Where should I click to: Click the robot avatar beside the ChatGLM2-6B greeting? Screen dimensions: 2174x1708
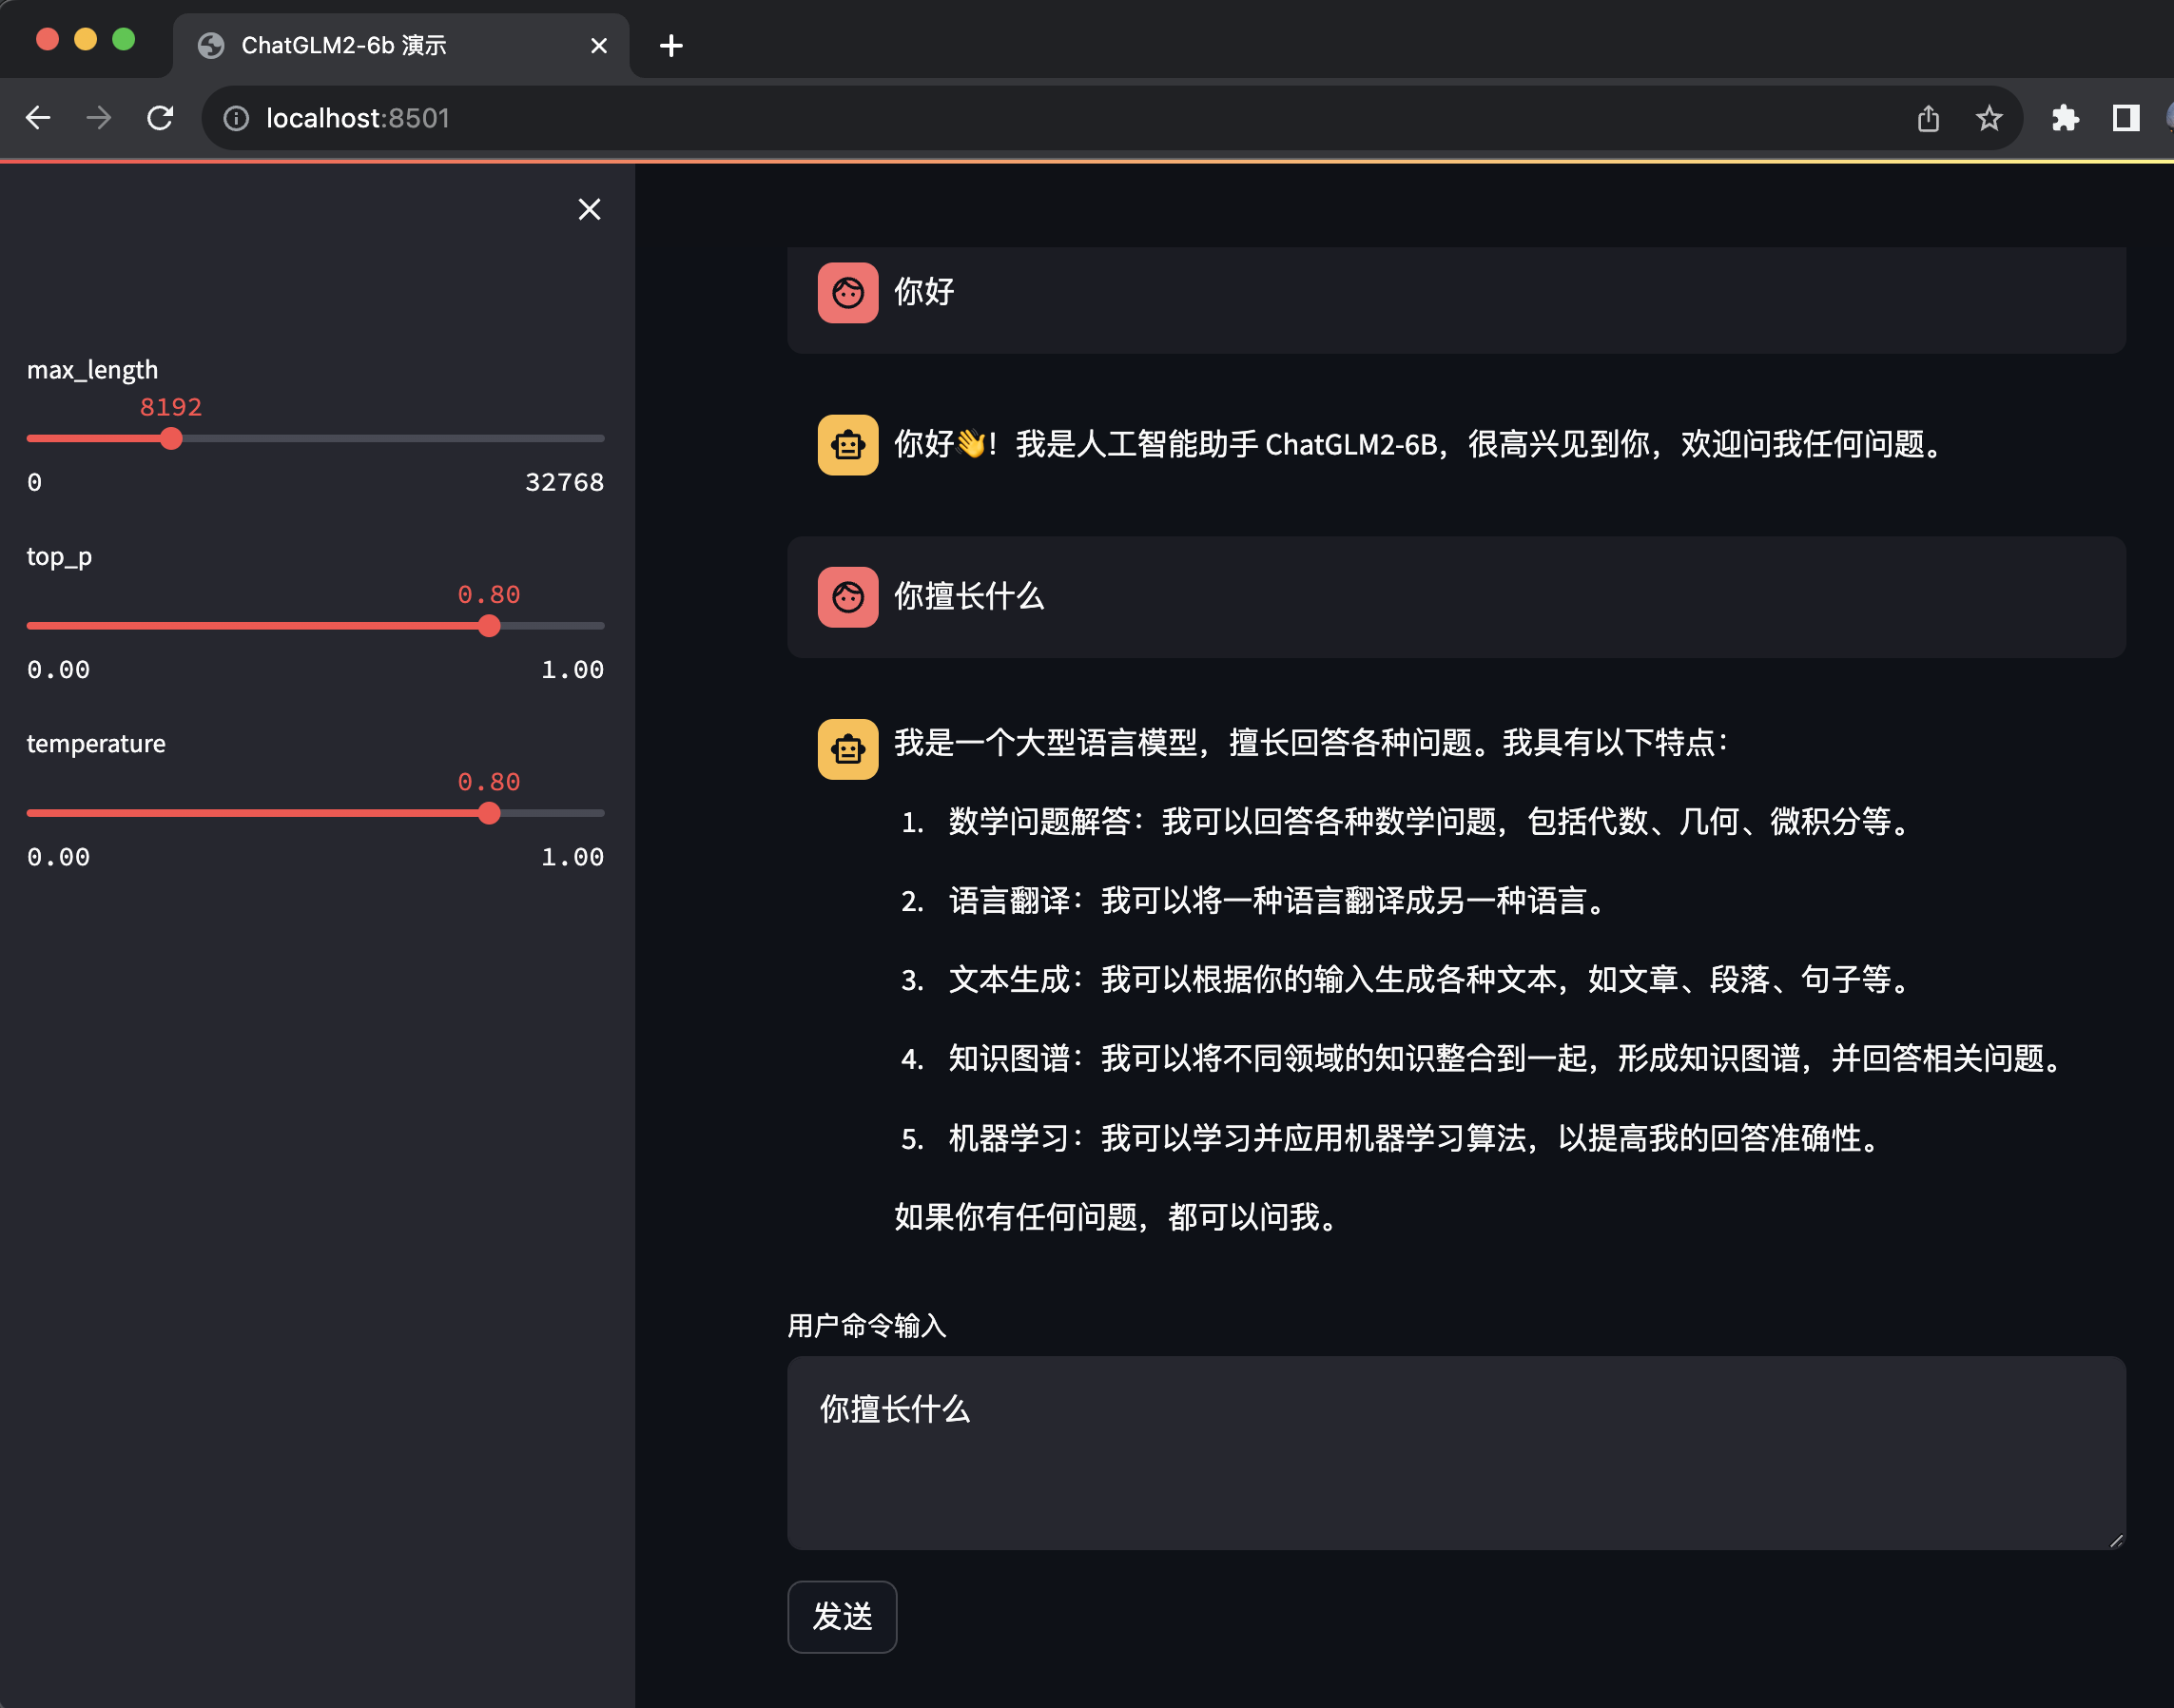[848, 444]
